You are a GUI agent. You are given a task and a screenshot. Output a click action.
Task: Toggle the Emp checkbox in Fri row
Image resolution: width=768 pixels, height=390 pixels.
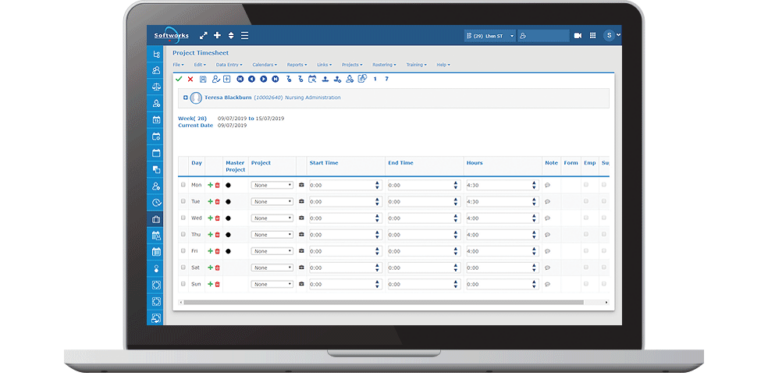[586, 251]
